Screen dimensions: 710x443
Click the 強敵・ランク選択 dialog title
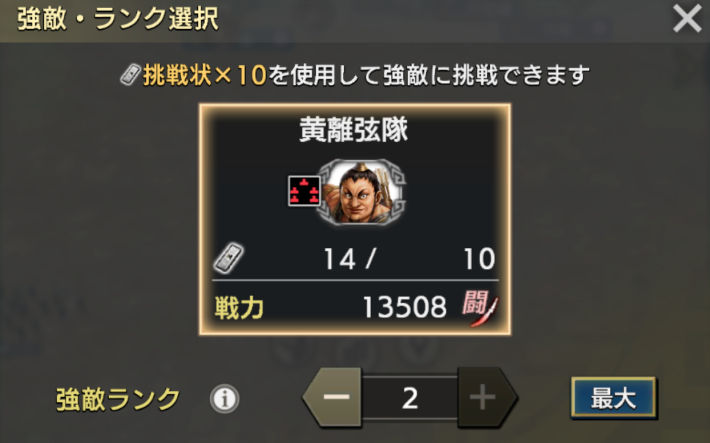[118, 19]
